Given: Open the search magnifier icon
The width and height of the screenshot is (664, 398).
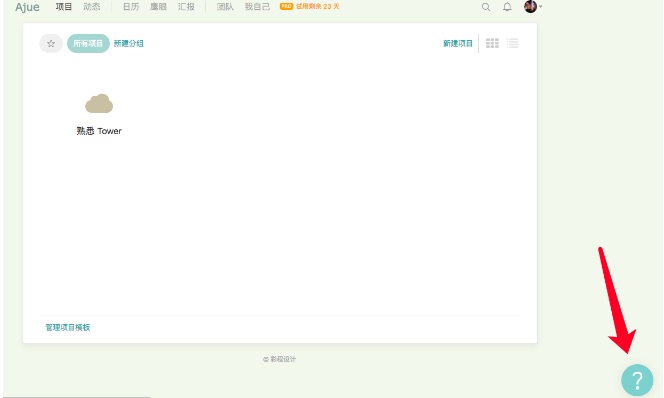Looking at the screenshot, I should 486,7.
